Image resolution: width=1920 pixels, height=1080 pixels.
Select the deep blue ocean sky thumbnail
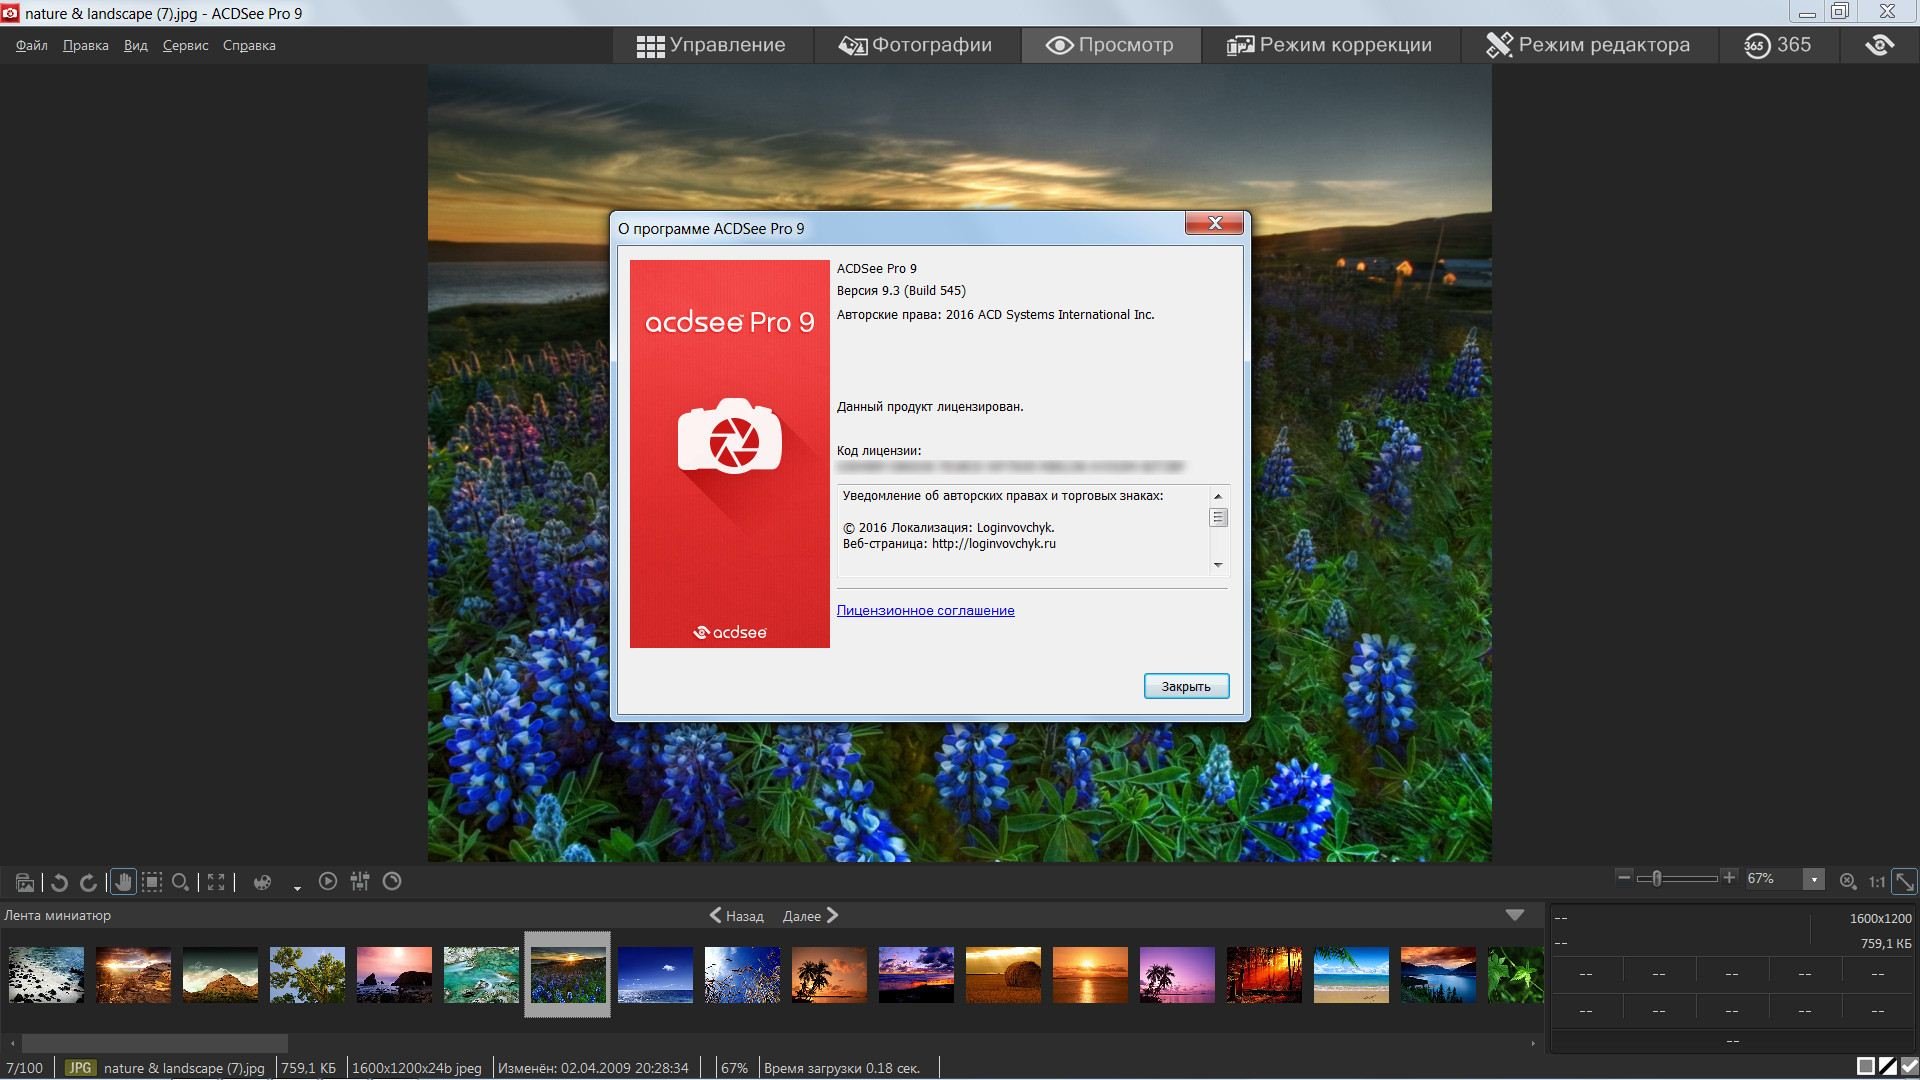tap(655, 975)
